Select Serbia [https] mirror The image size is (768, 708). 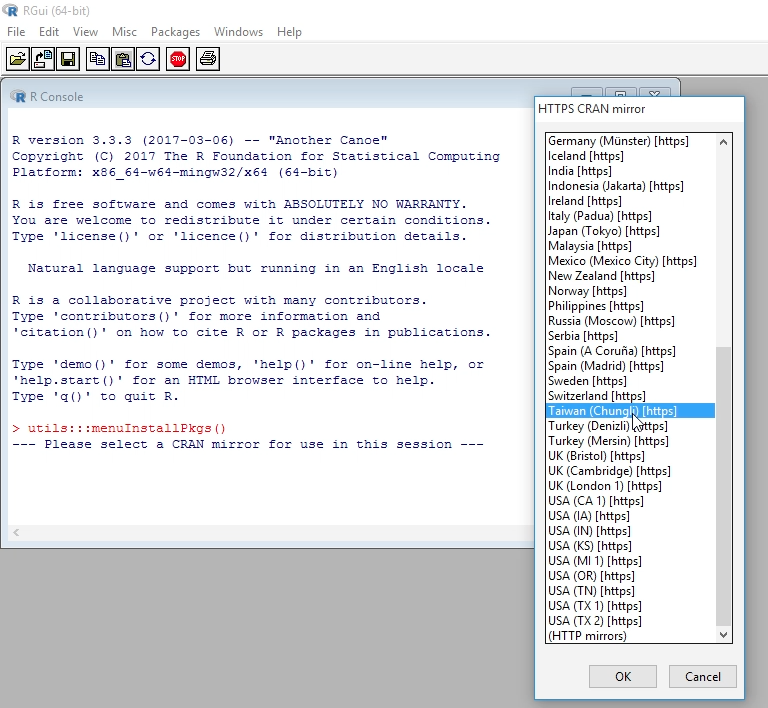[x=630, y=336]
